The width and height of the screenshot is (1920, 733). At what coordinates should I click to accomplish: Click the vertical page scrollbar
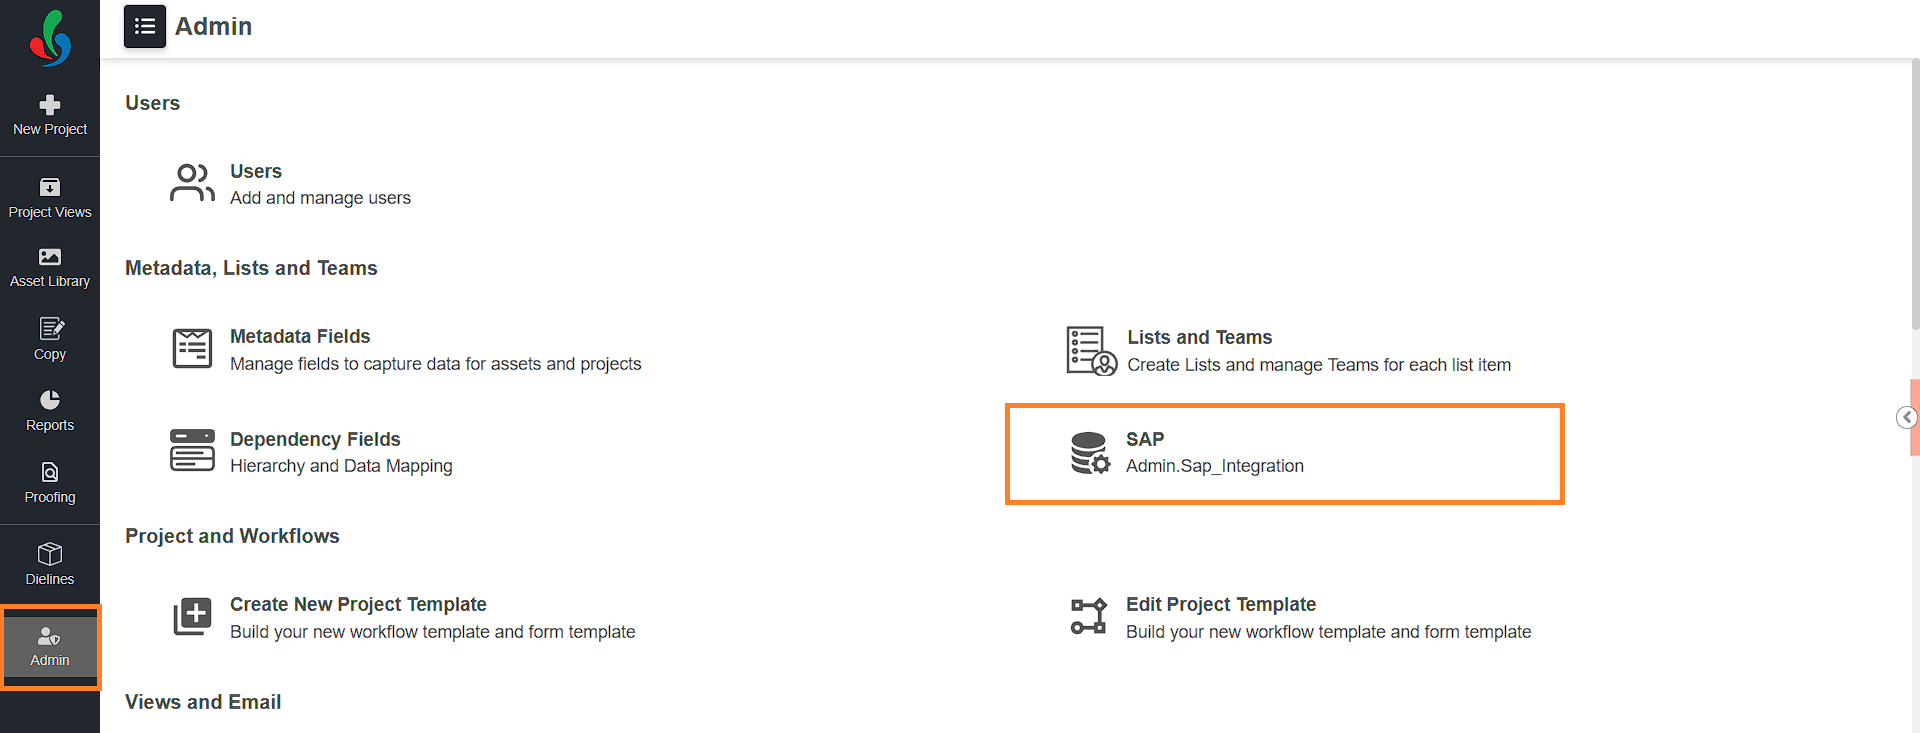(1915, 195)
